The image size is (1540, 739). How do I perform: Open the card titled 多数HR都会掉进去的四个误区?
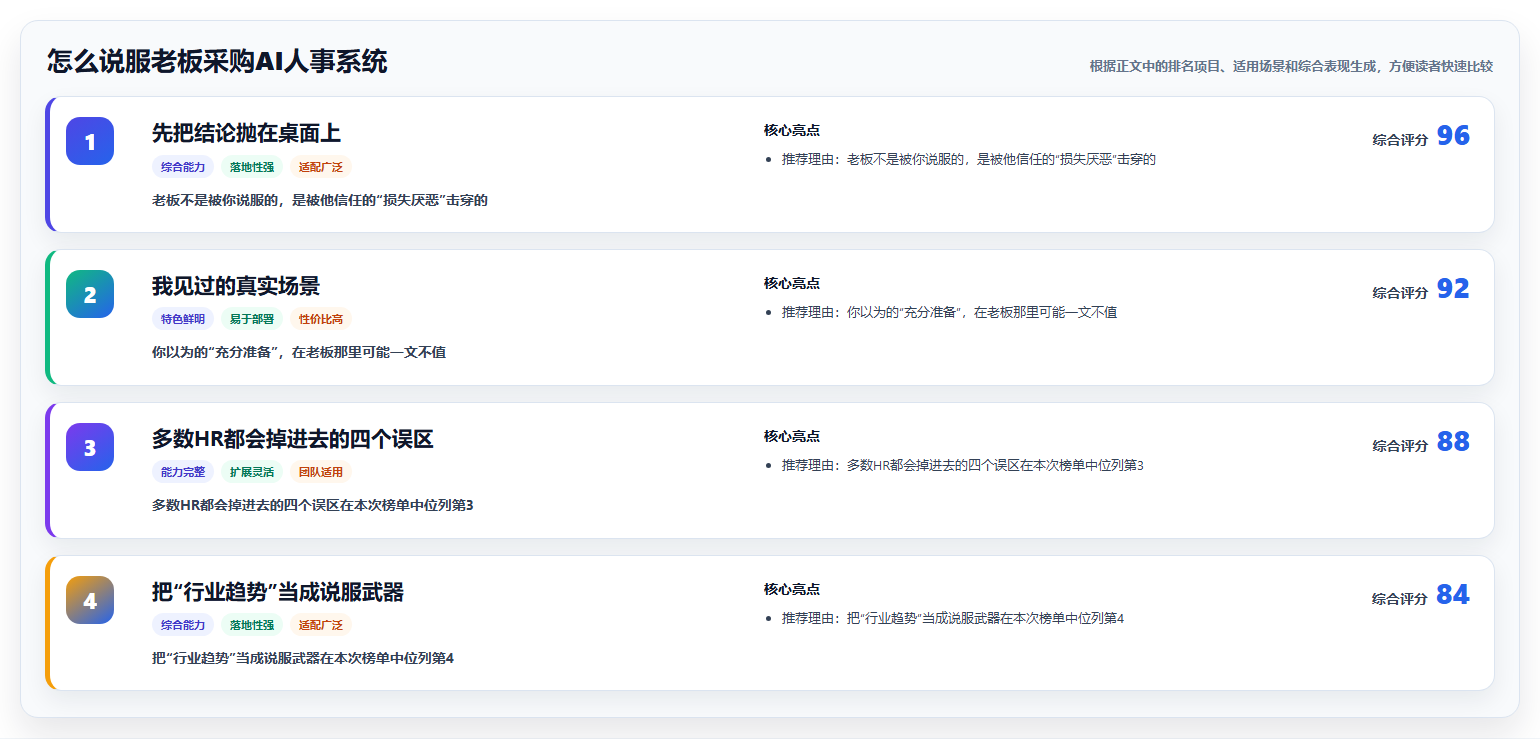tap(770, 470)
